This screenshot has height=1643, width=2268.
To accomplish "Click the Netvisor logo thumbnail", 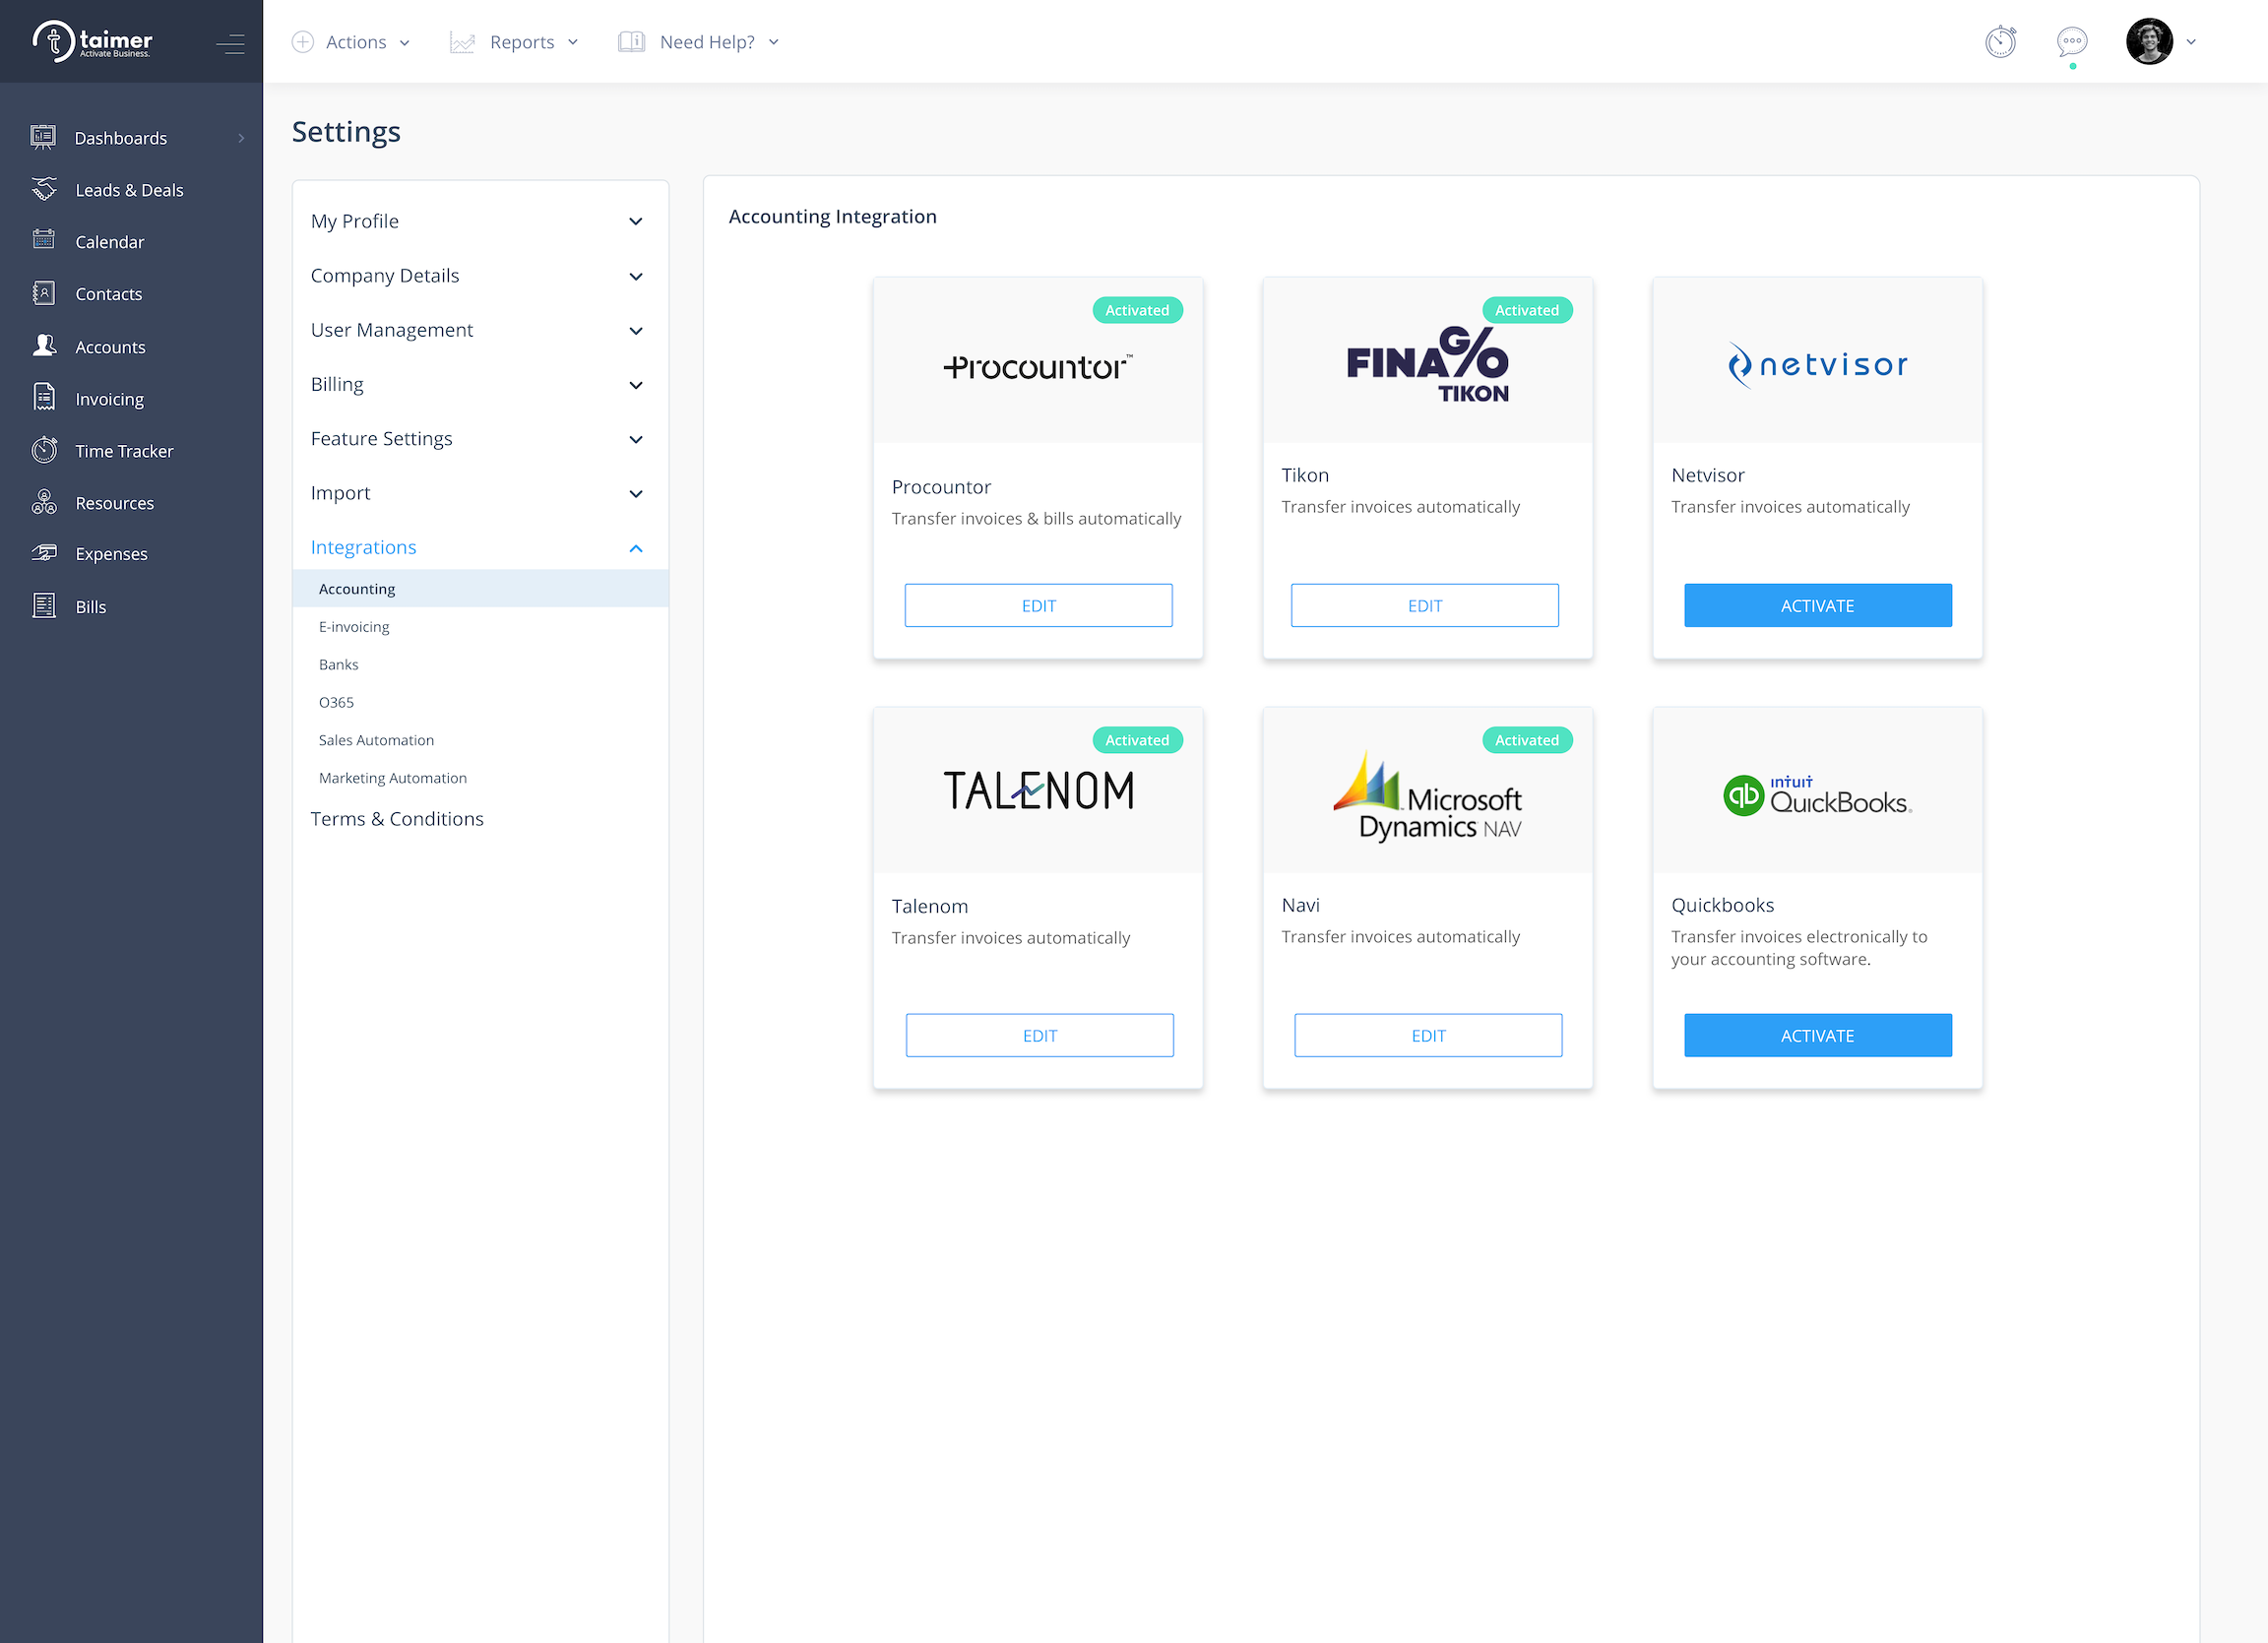I will tap(1818, 365).
